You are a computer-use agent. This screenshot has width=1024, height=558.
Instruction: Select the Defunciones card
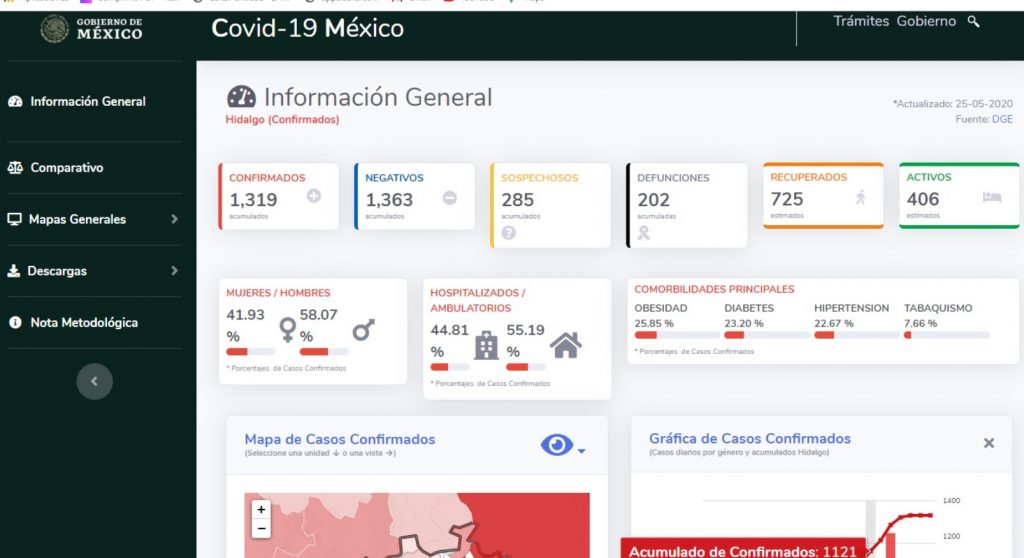[687, 205]
